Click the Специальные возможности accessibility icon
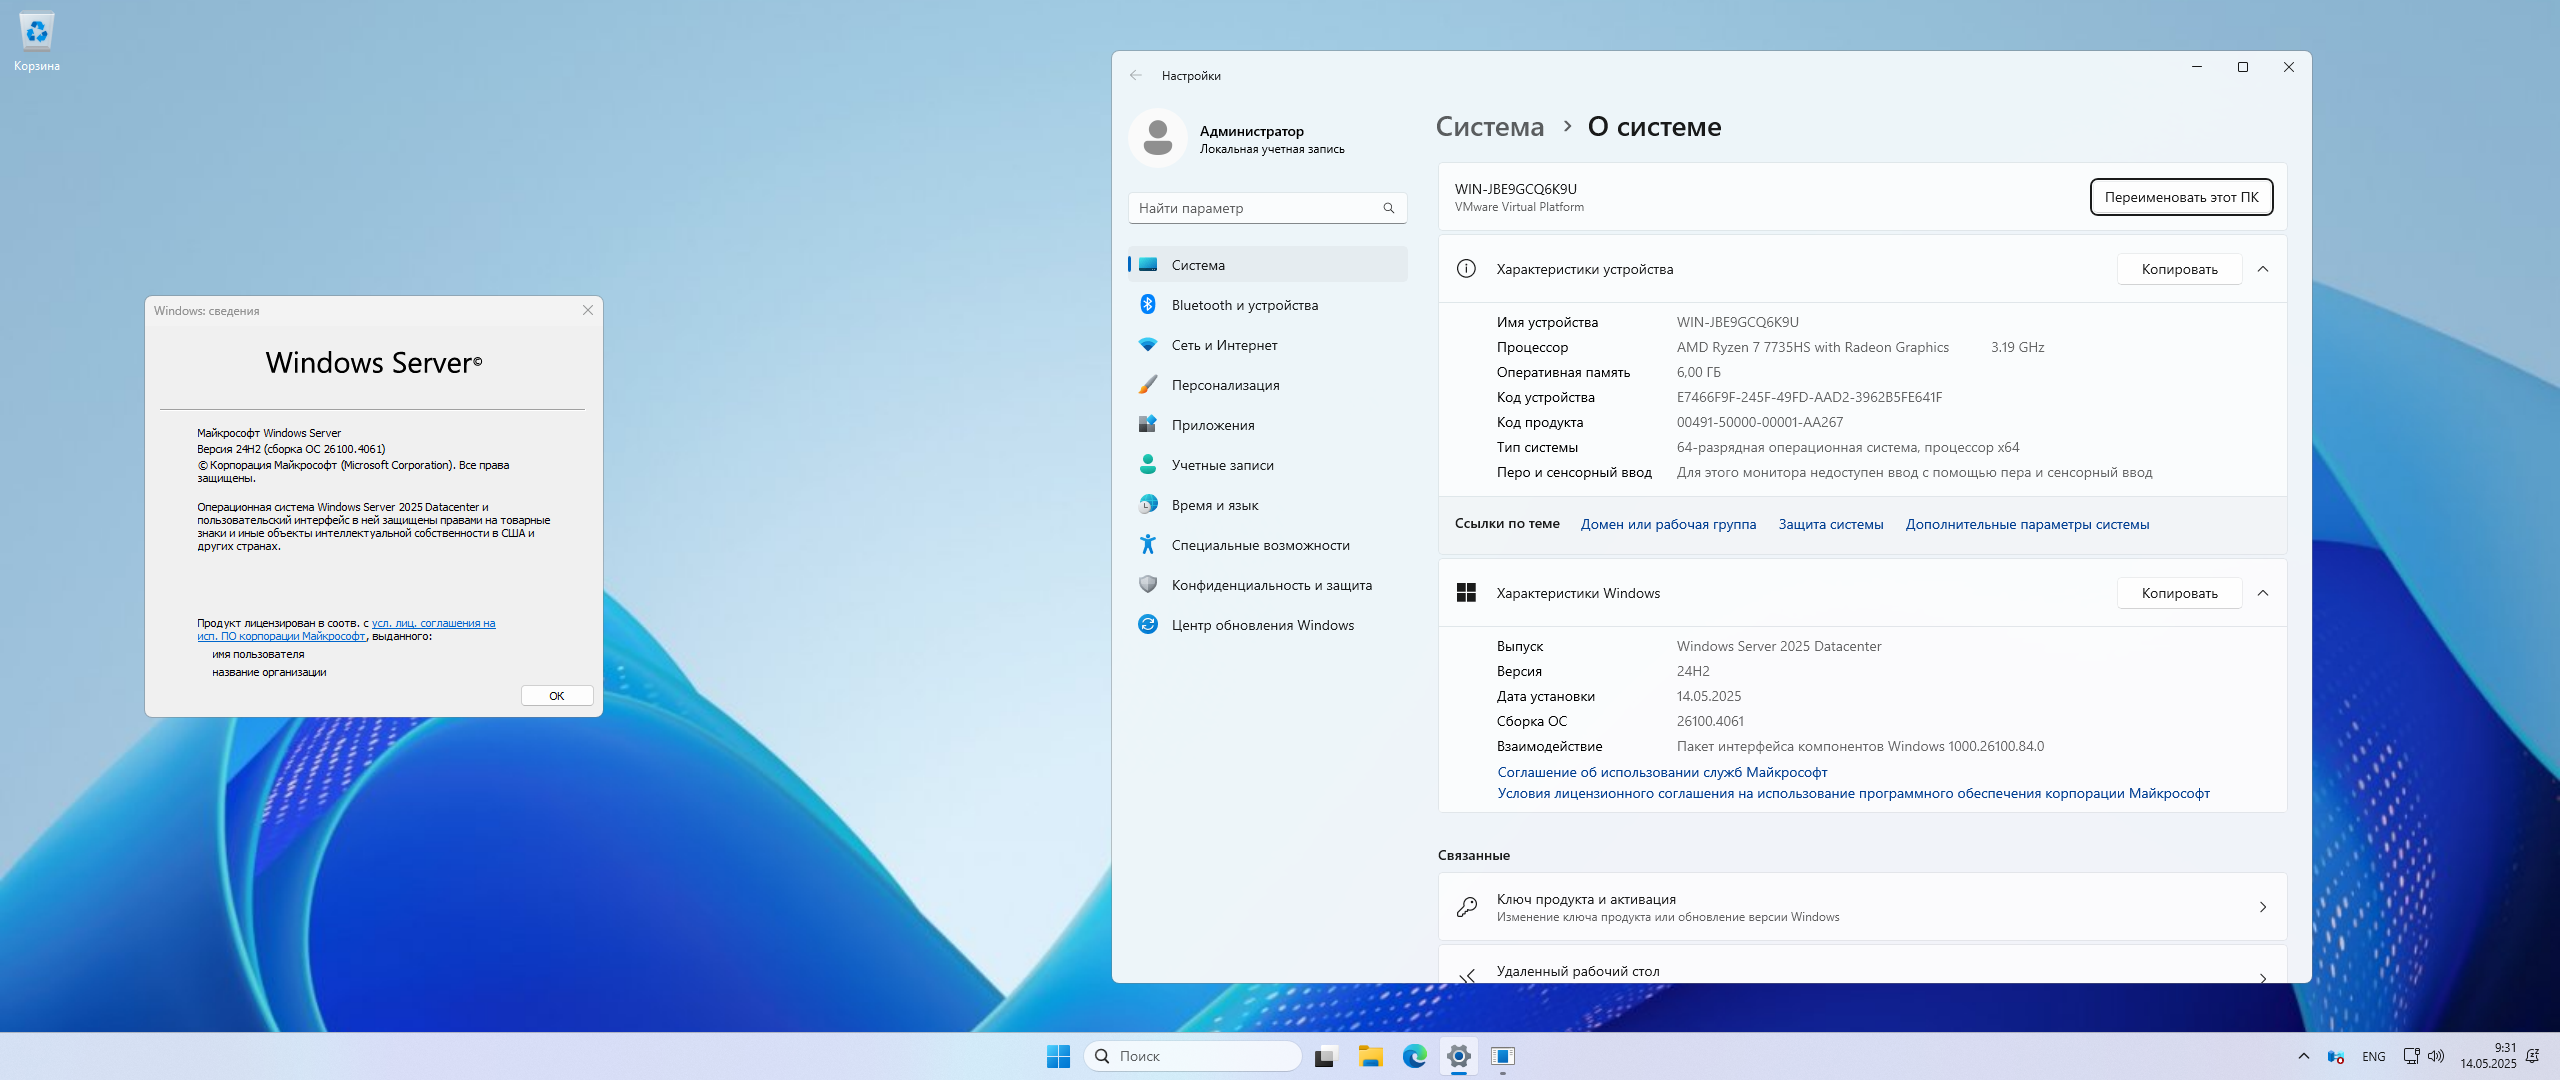This screenshot has width=2560, height=1080. (x=1148, y=545)
